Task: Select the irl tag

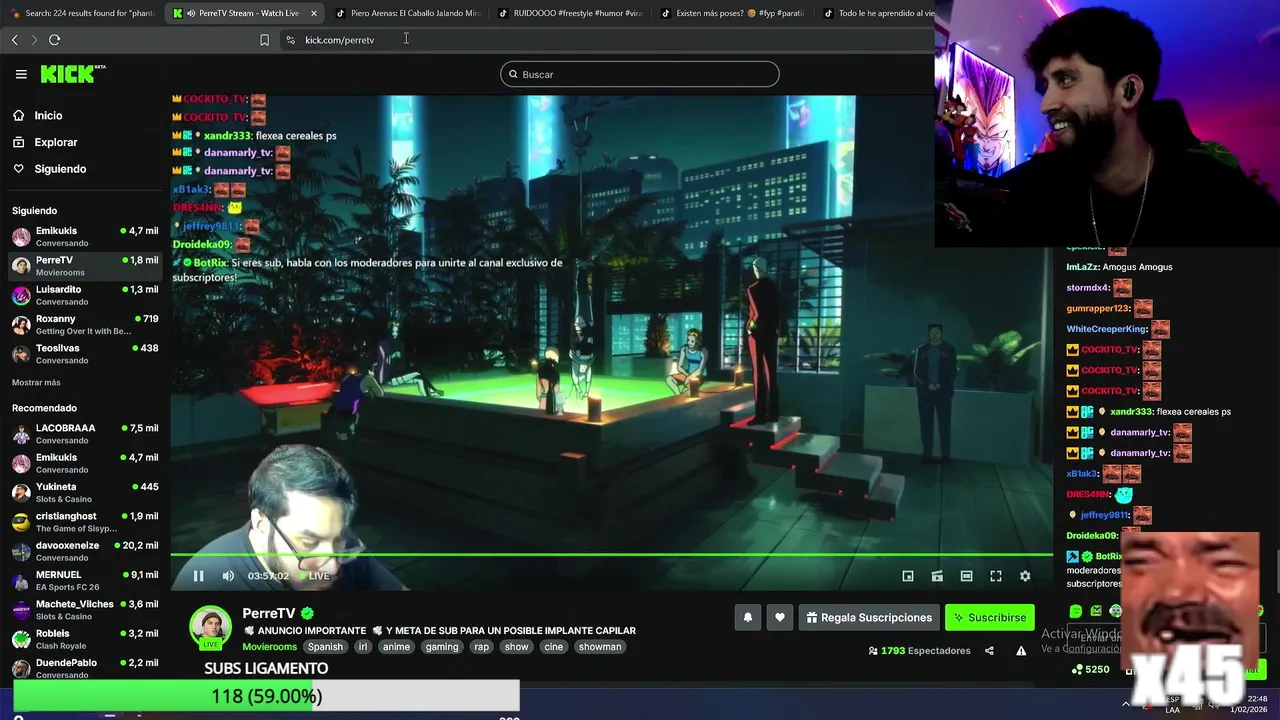Action: [x=363, y=647]
